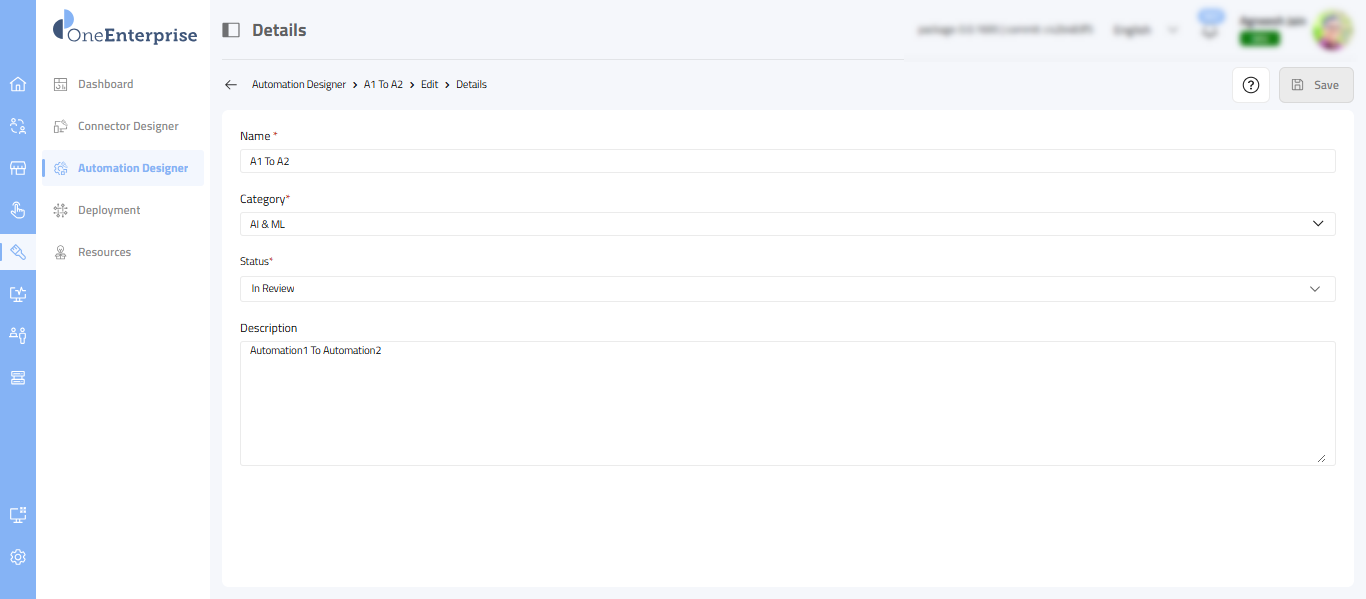Click the home icon in left rail

[17, 84]
